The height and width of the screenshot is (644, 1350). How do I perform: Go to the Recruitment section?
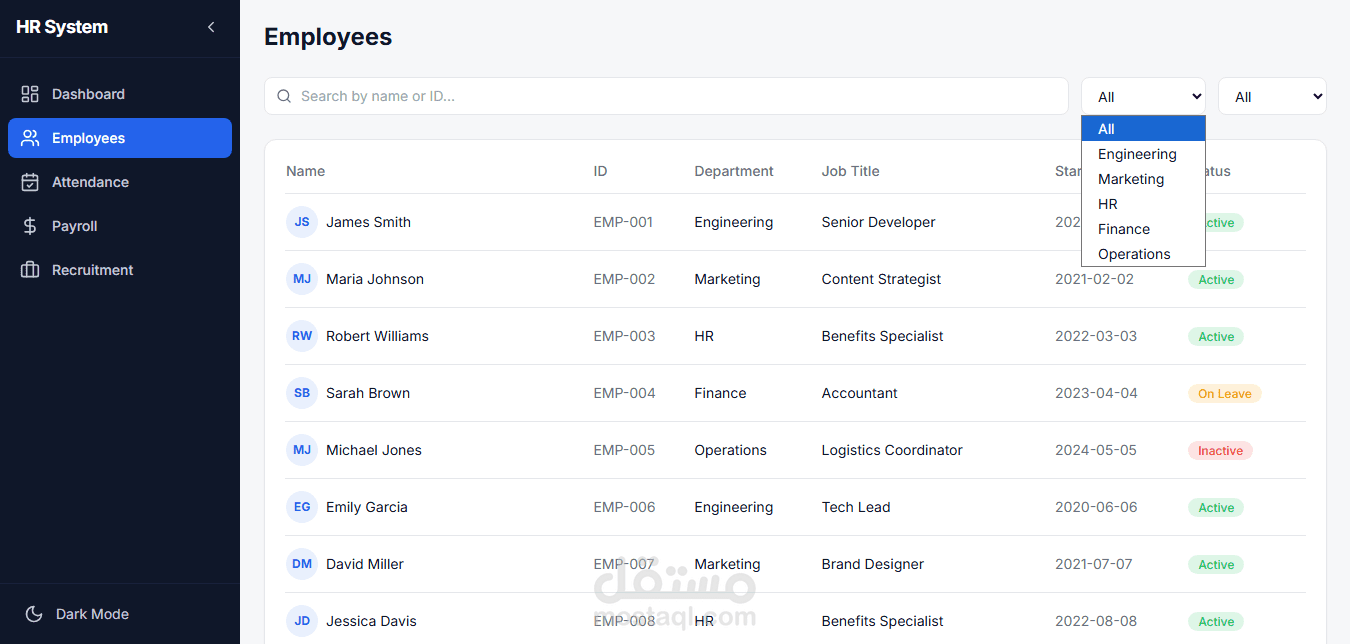pyautogui.click(x=92, y=270)
